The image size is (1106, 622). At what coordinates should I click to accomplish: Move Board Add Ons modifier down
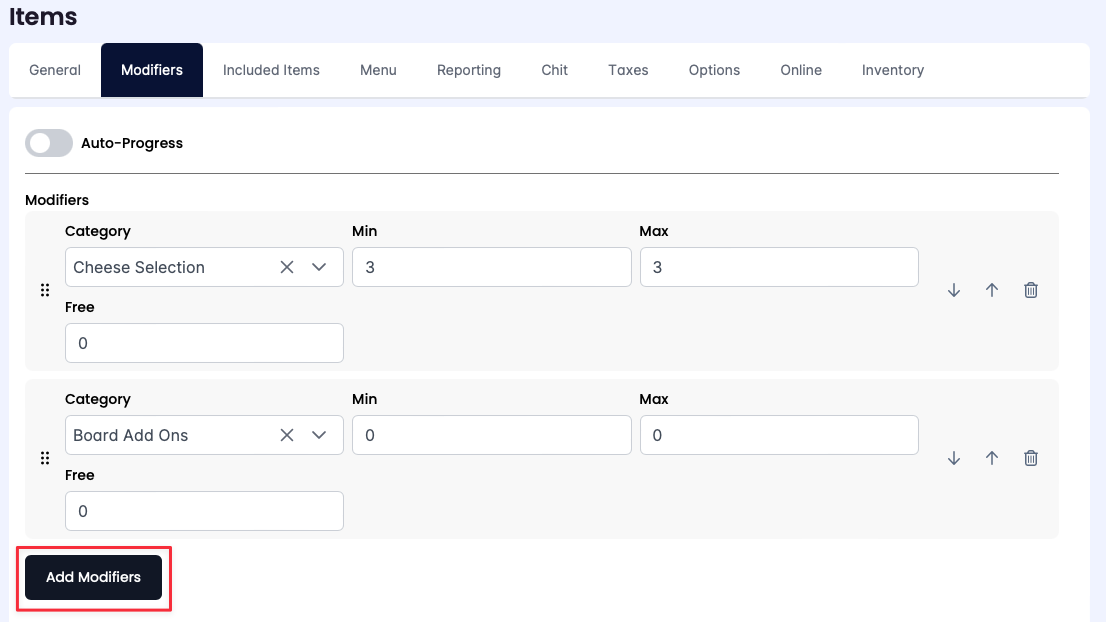tap(954, 458)
